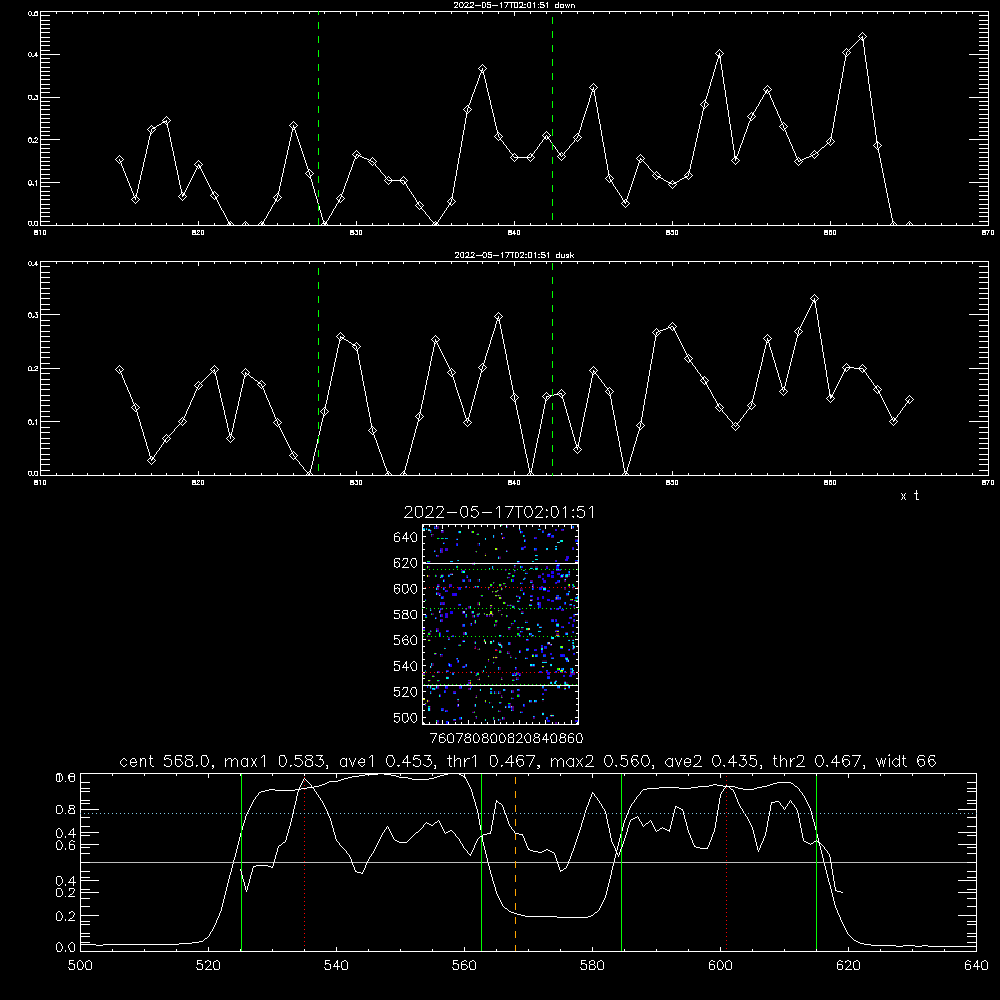Click the first diamond data point in dawn plot
1000x1000 pixels.
point(119,159)
